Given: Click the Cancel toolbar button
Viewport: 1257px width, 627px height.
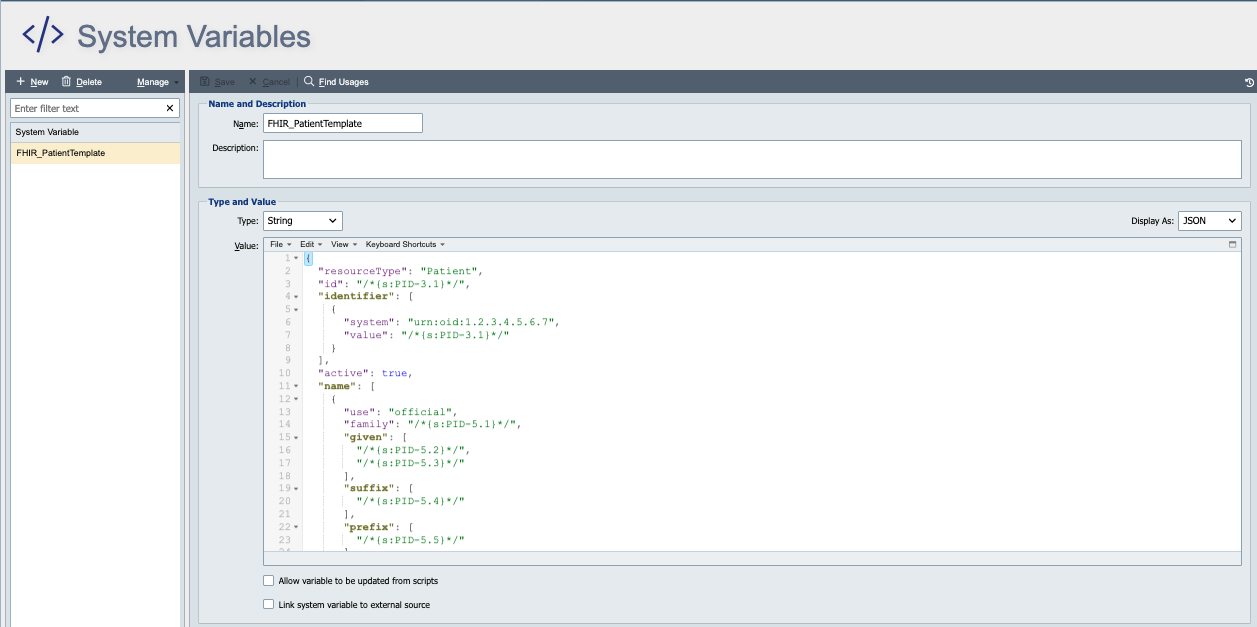Looking at the screenshot, I should pos(269,82).
